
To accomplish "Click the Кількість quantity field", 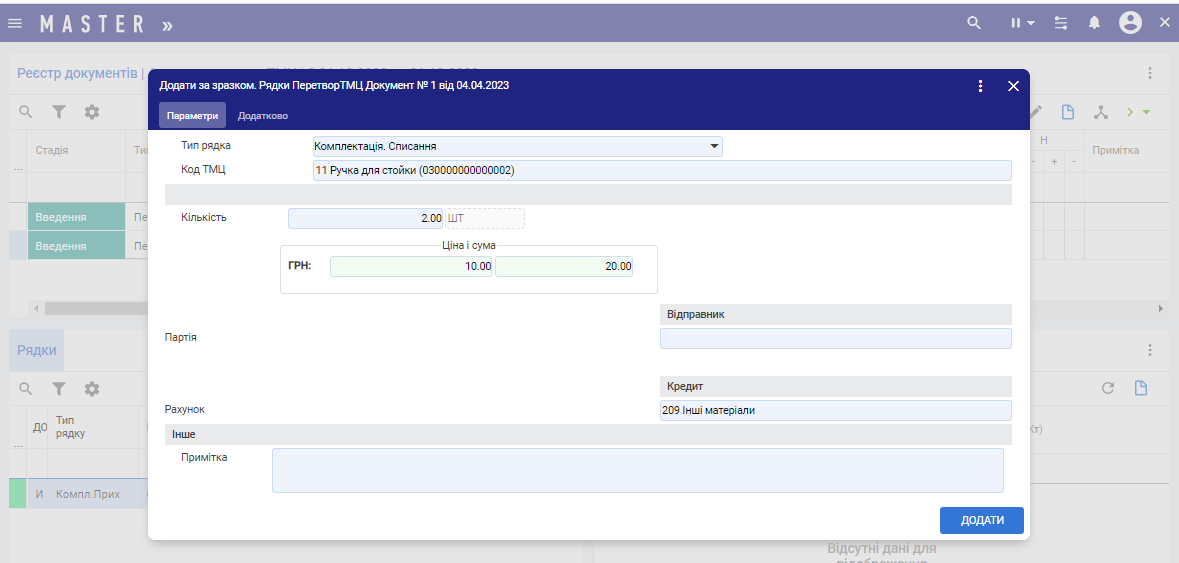I will tap(365, 218).
